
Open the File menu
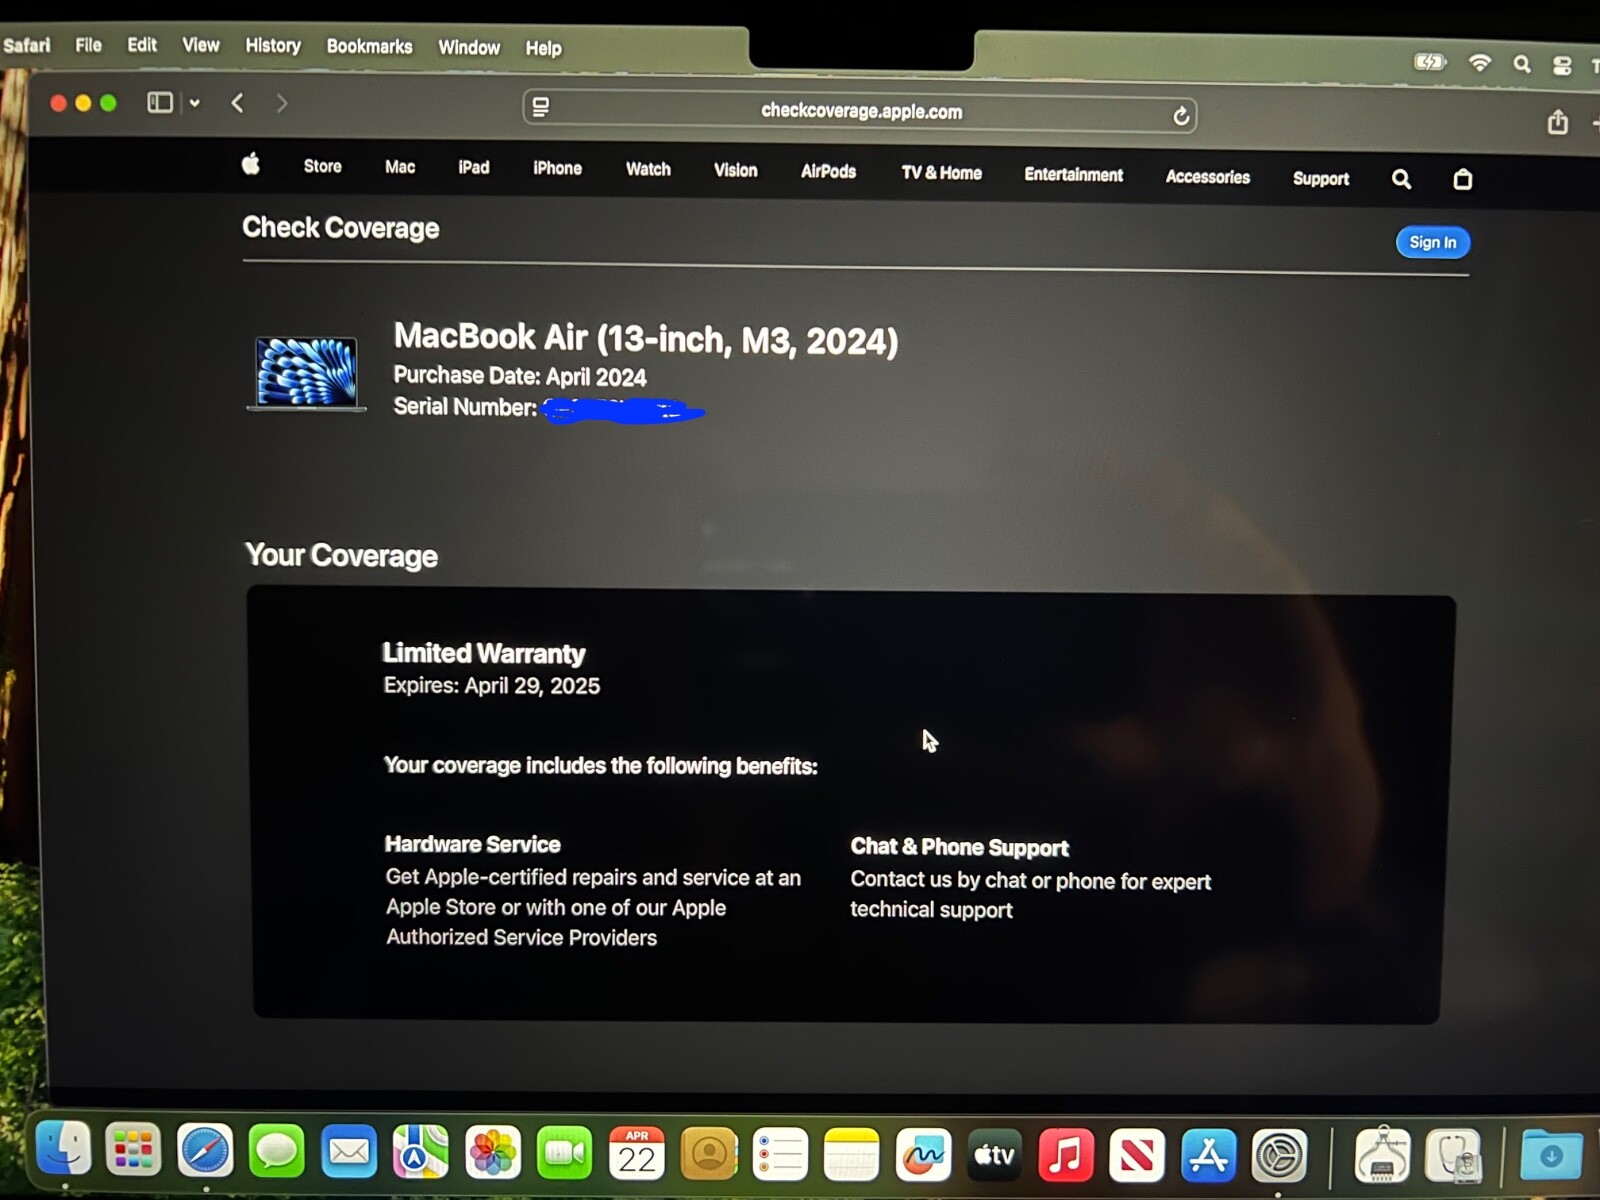[88, 45]
